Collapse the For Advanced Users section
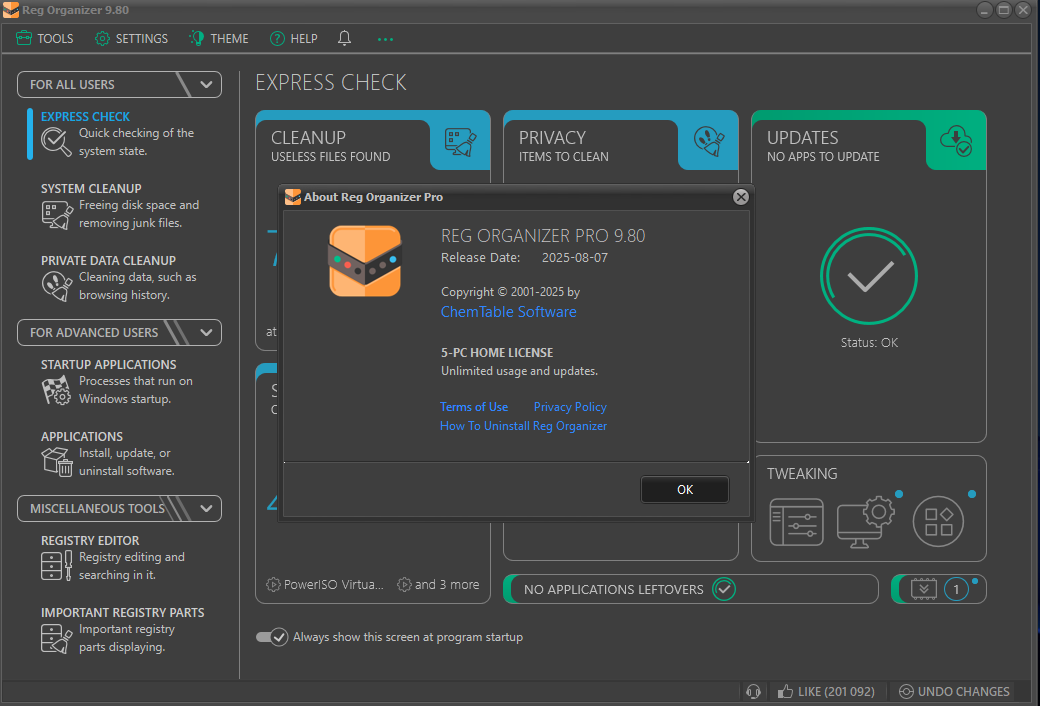The image size is (1040, 706). 206,332
